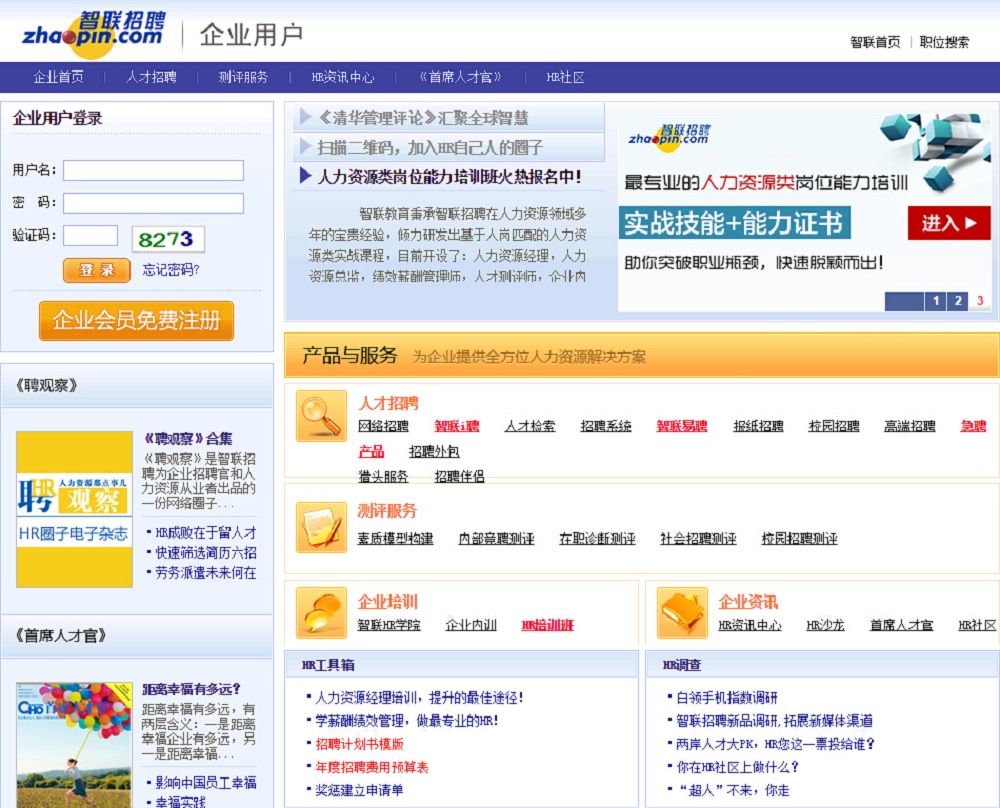The height and width of the screenshot is (808, 1000).
Task: Open 年度招聘费用预算表 link
Action: point(372,767)
